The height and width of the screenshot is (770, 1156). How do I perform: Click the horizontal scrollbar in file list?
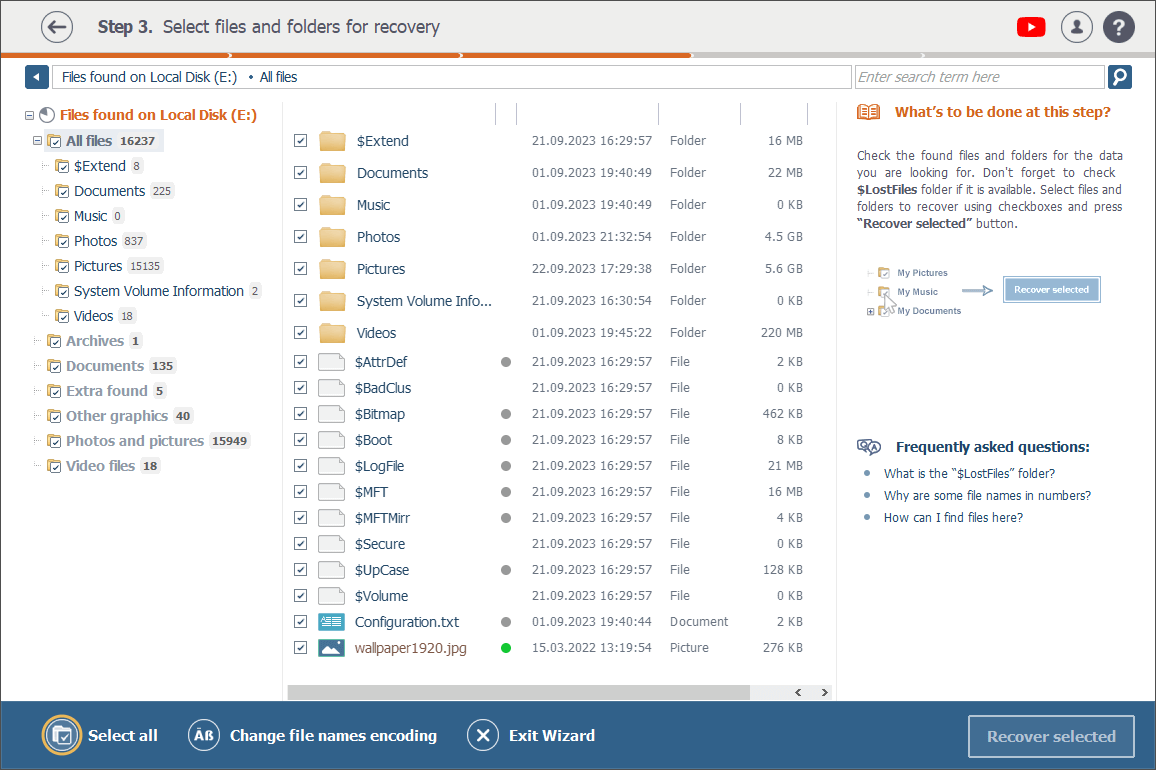(518, 692)
